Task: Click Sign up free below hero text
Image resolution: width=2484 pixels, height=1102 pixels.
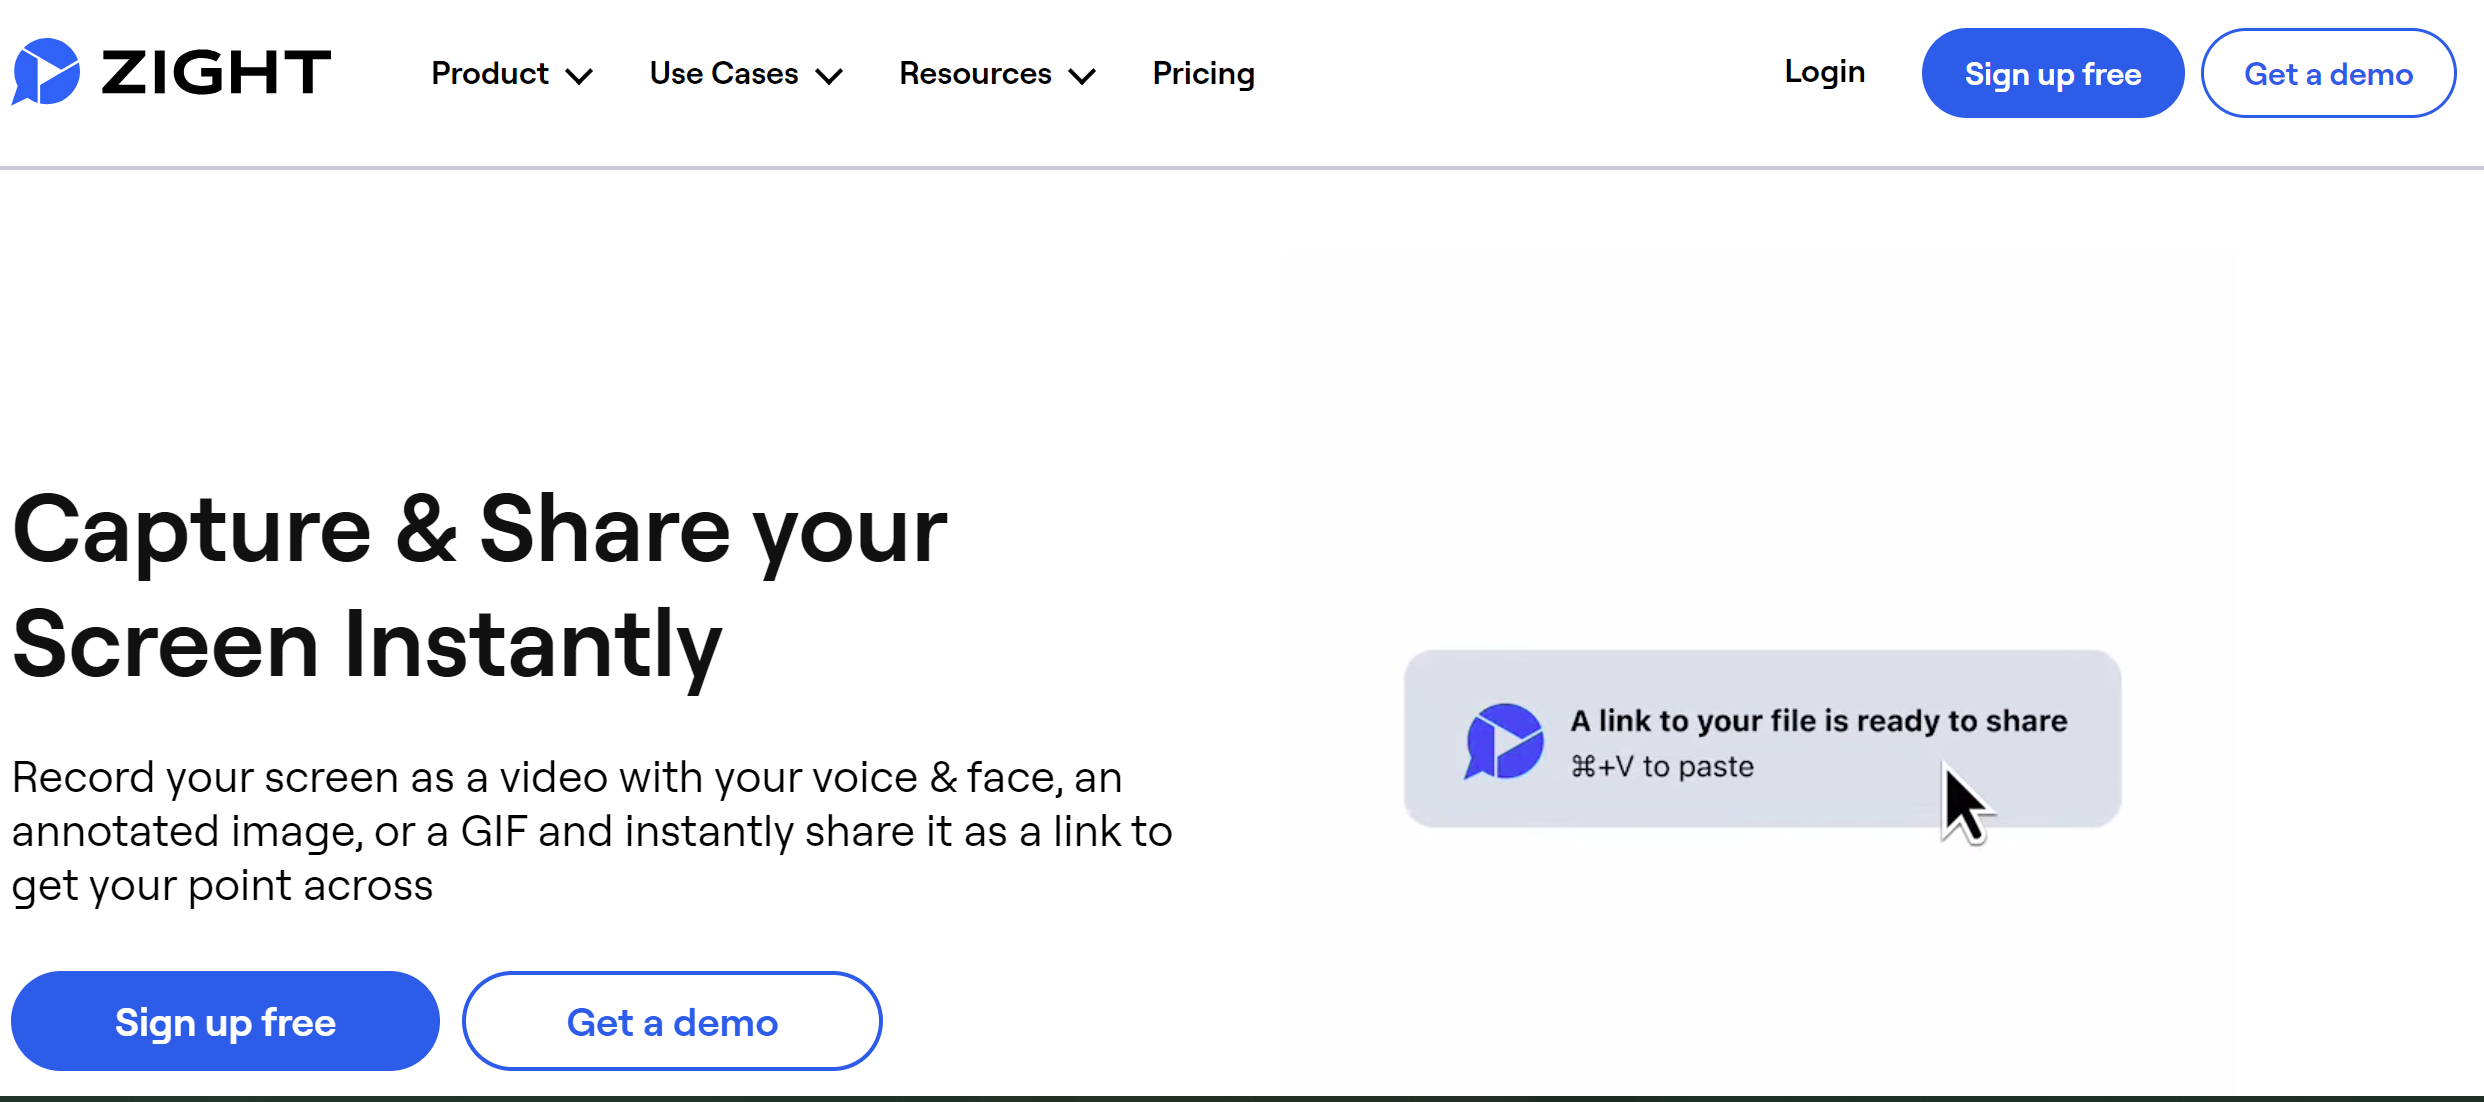Action: 225,1021
